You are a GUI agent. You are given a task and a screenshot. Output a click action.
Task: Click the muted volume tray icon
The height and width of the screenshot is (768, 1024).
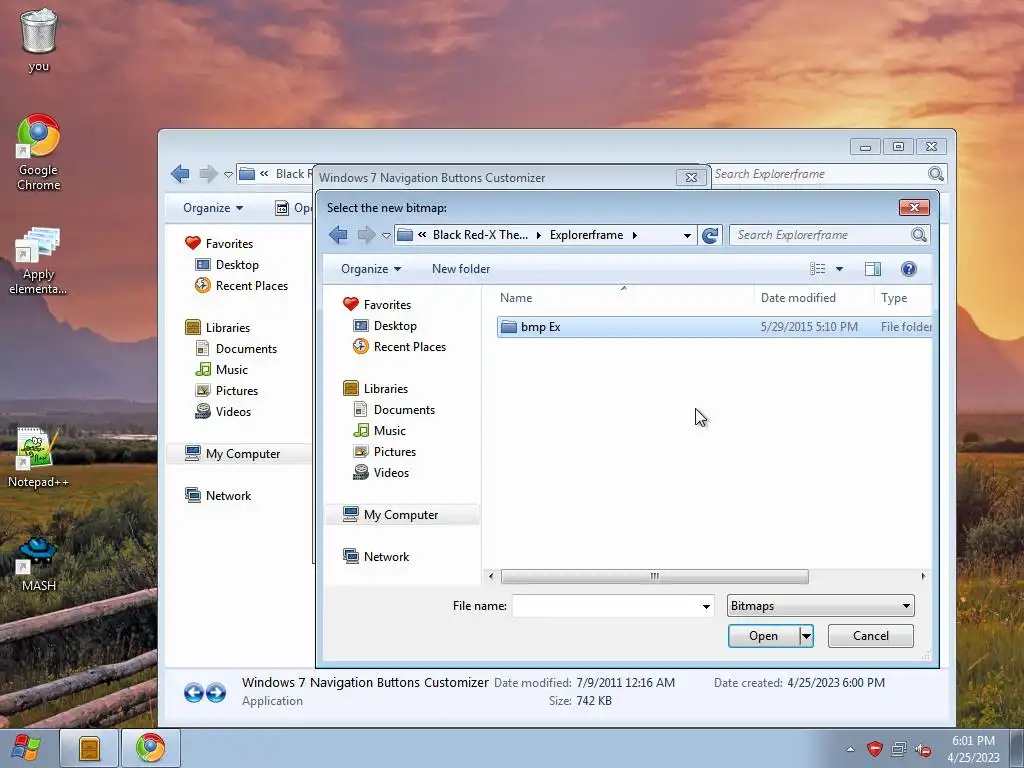pyautogui.click(x=923, y=749)
